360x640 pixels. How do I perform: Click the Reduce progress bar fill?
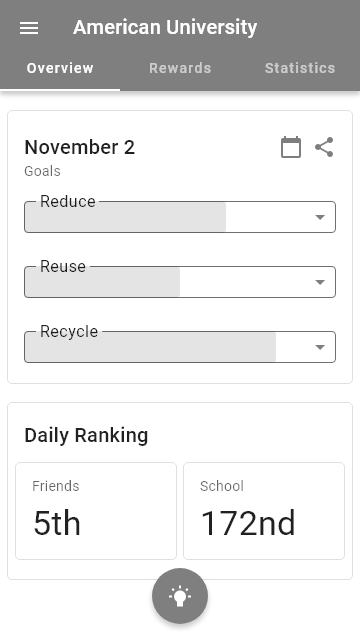tap(126, 217)
